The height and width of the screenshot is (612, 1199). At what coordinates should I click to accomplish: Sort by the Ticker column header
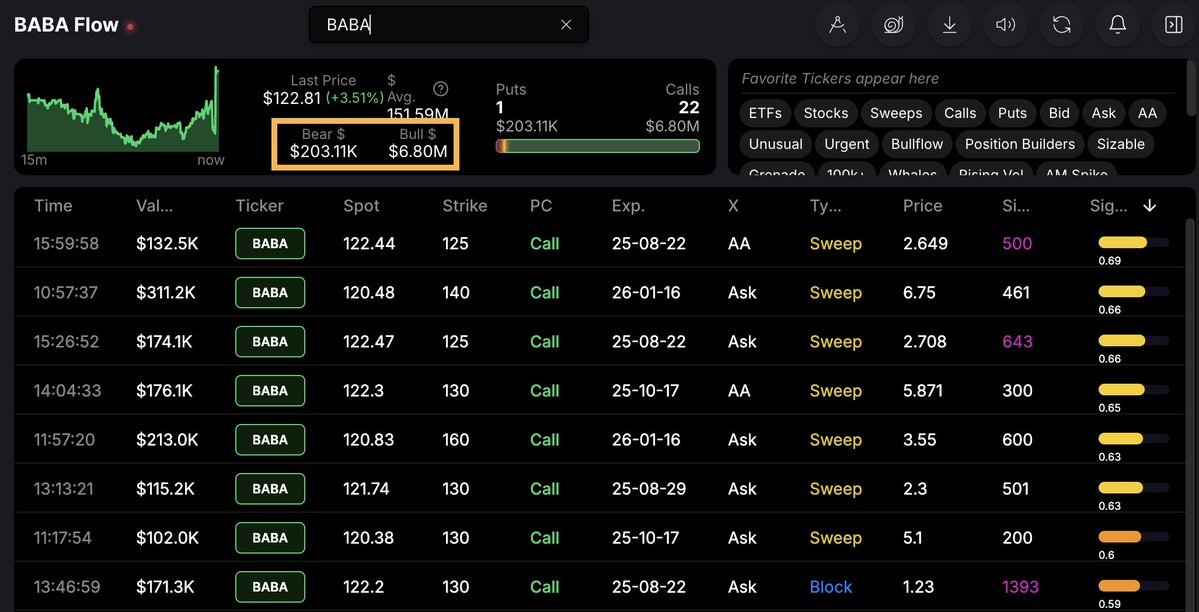pyautogui.click(x=259, y=206)
